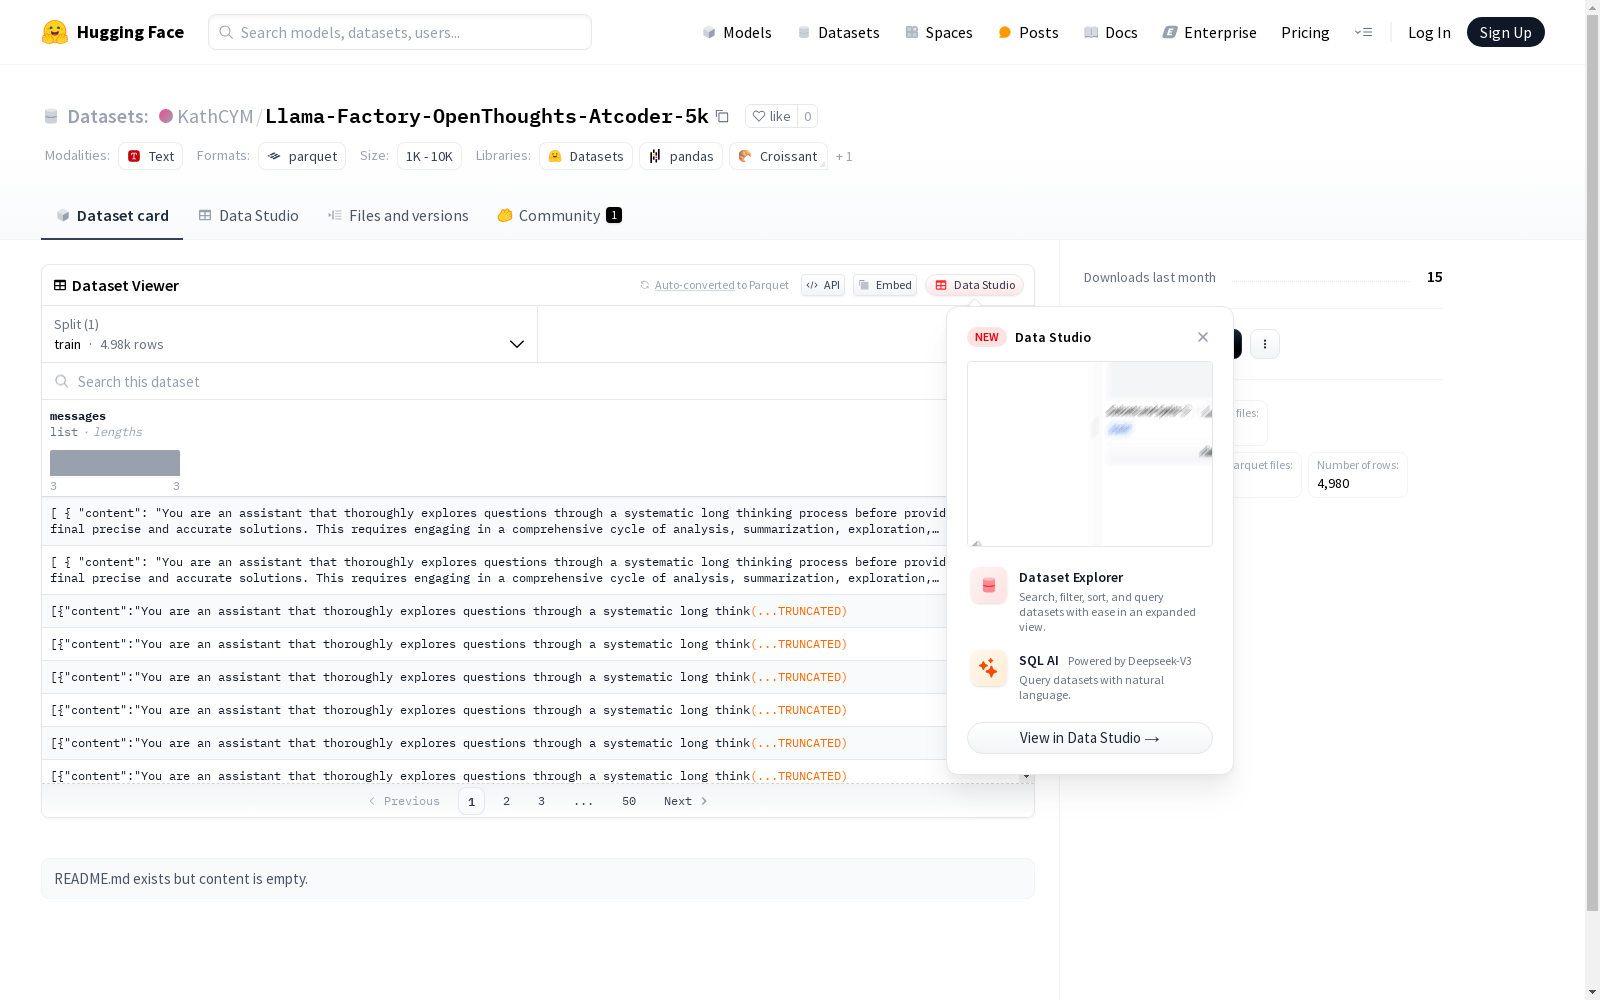Image resolution: width=1600 pixels, height=1000 pixels.
Task: Select Dataset Explorer feature entry
Action: click(x=1090, y=600)
